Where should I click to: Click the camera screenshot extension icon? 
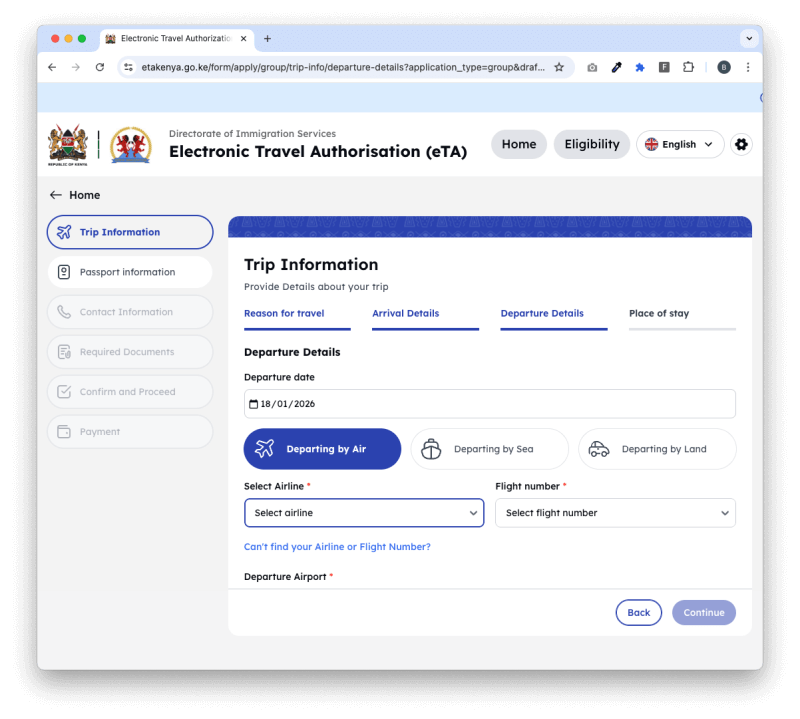coord(592,67)
